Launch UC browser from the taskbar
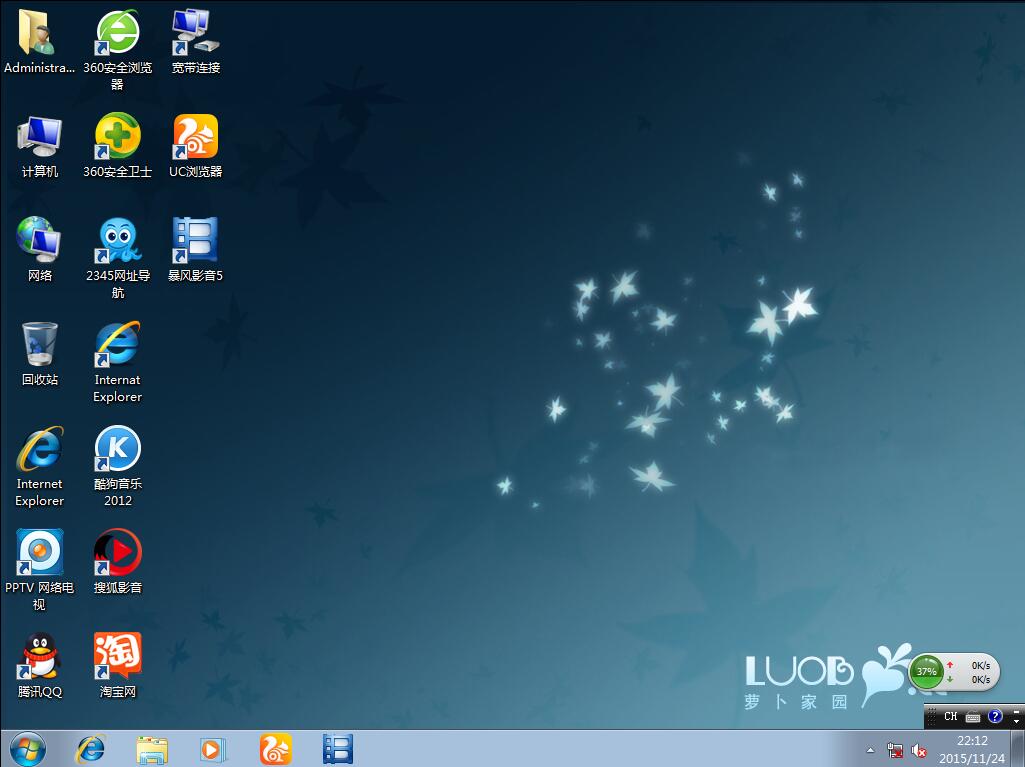 [x=275, y=749]
